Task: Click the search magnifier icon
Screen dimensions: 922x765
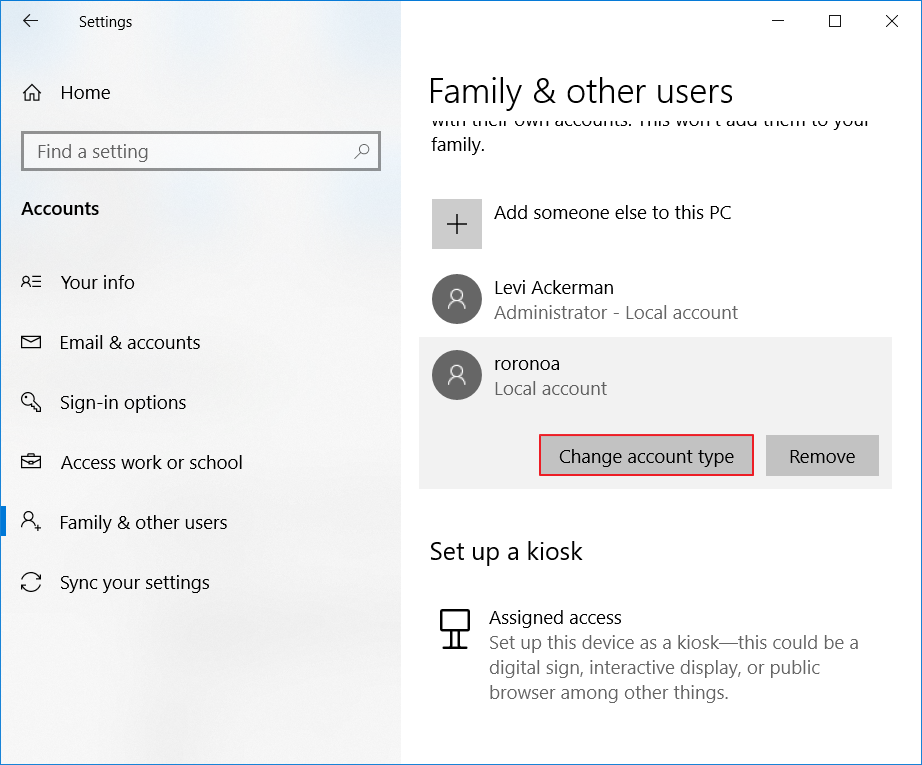Action: [362, 151]
